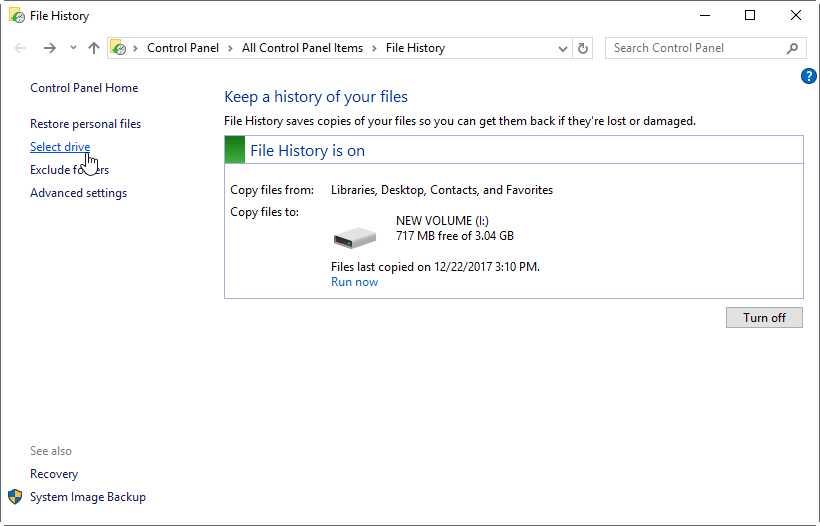Expand the address bar history dropdown
The width and height of the screenshot is (820, 526).
coord(562,48)
